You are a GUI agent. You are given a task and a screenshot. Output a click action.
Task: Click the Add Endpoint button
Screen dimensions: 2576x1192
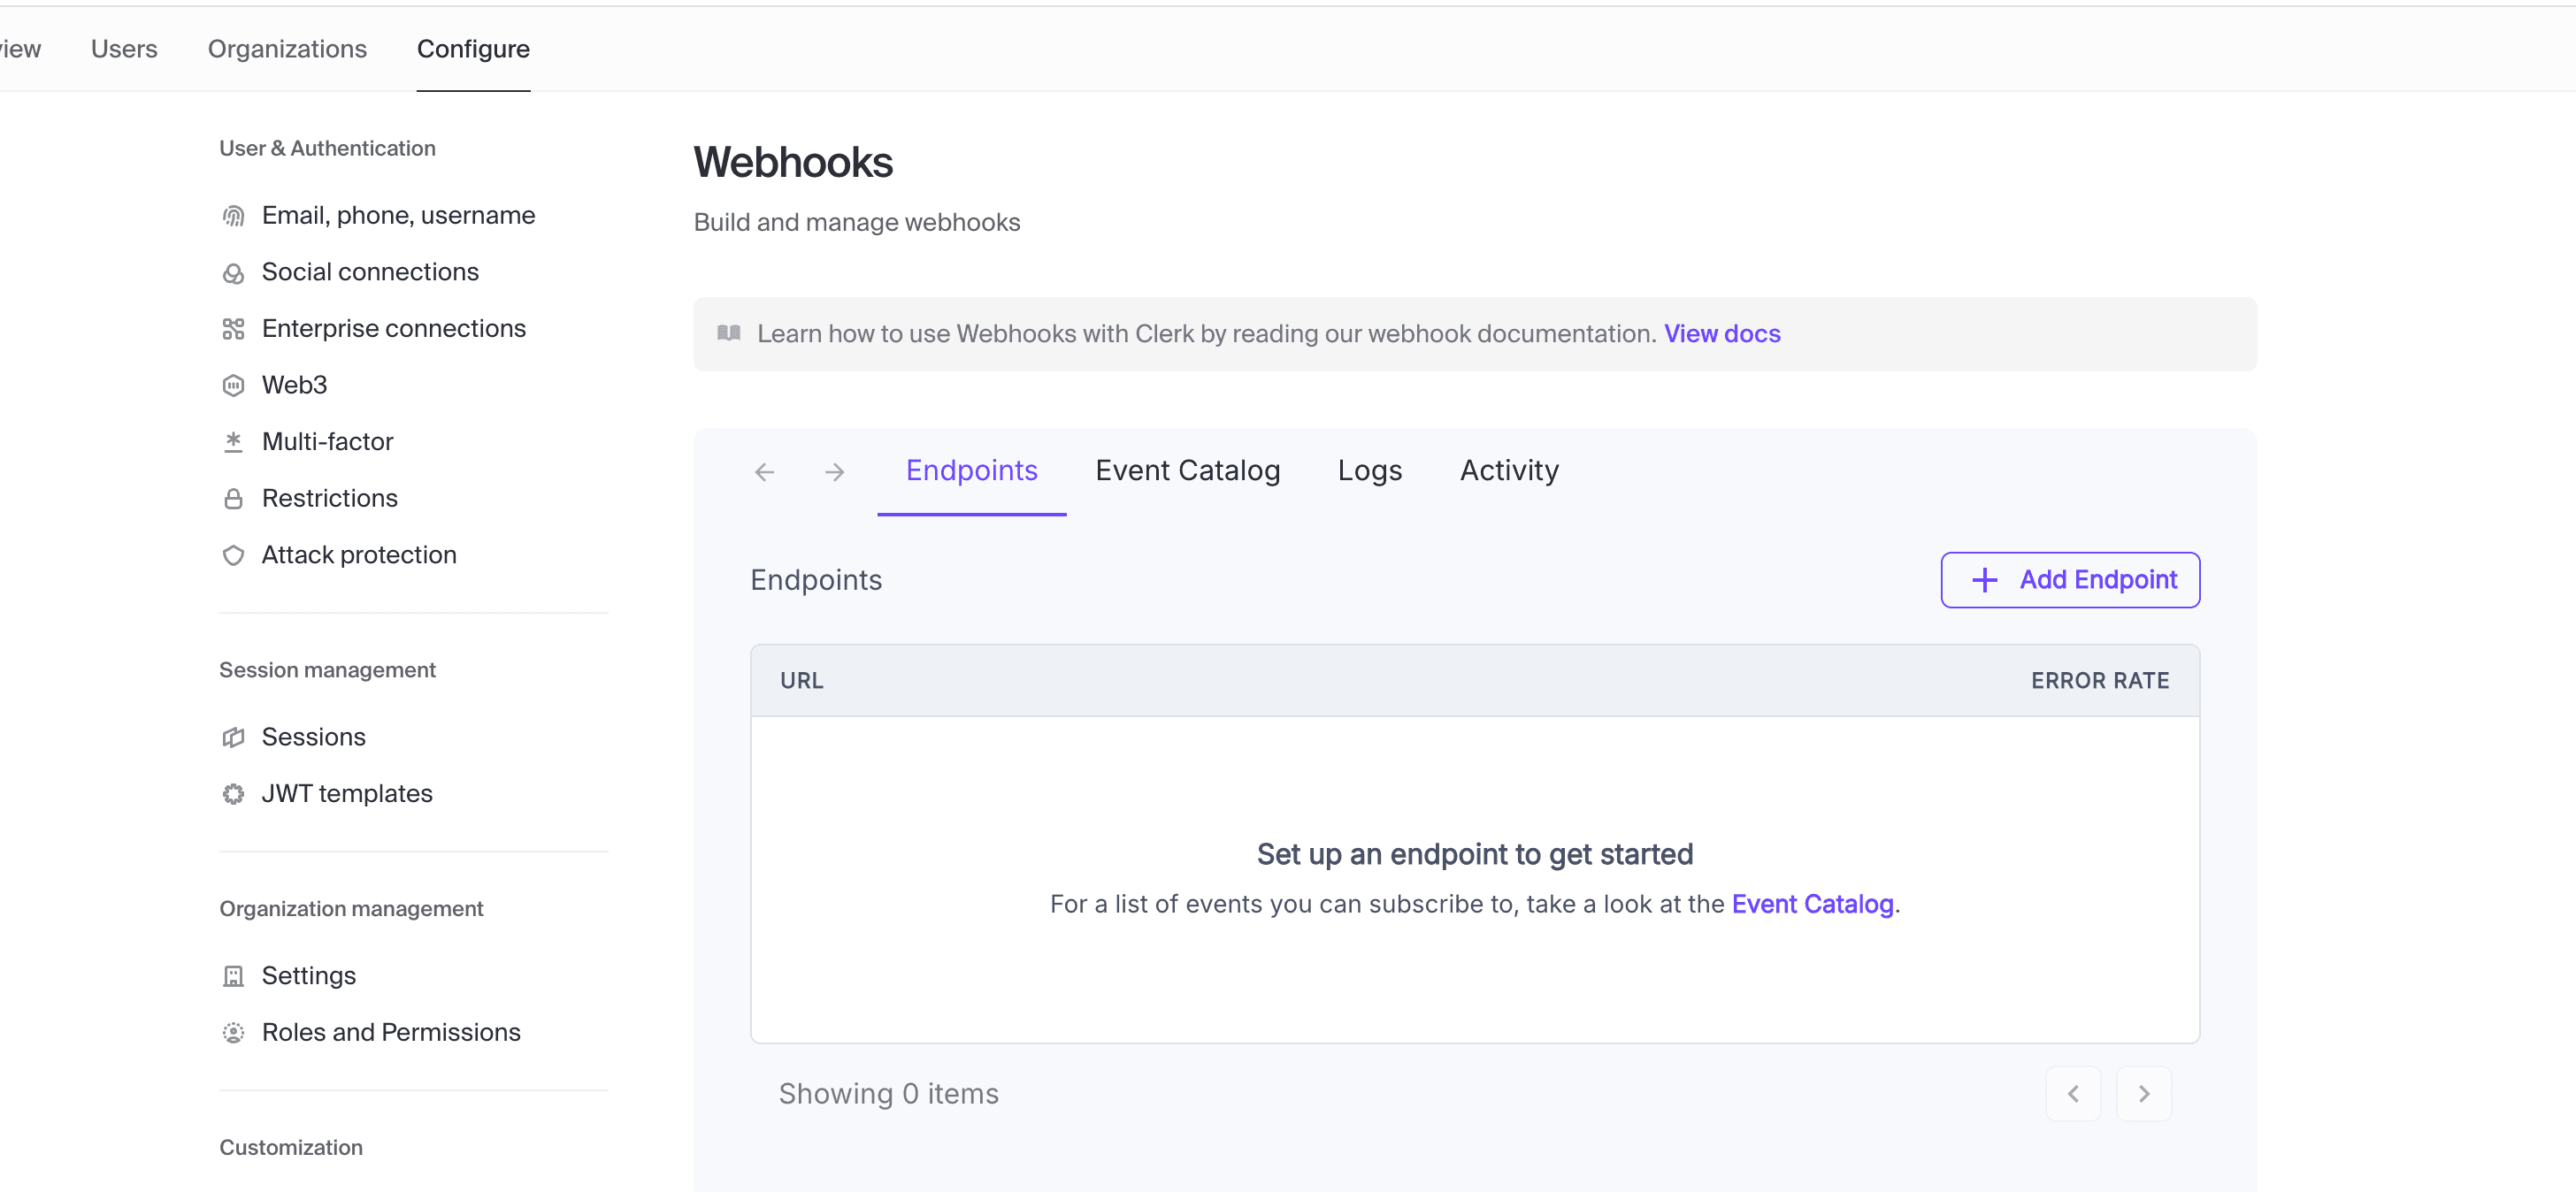pos(2069,579)
